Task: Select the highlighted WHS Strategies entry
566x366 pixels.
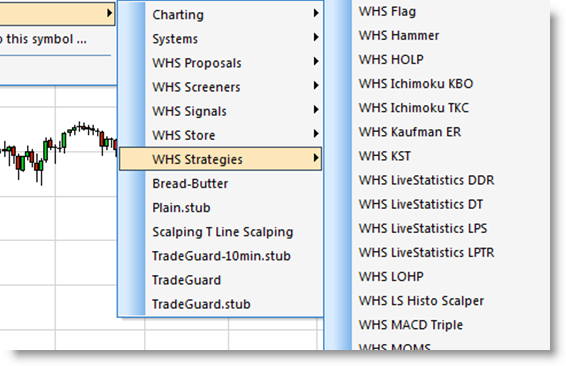Action: (x=220, y=159)
